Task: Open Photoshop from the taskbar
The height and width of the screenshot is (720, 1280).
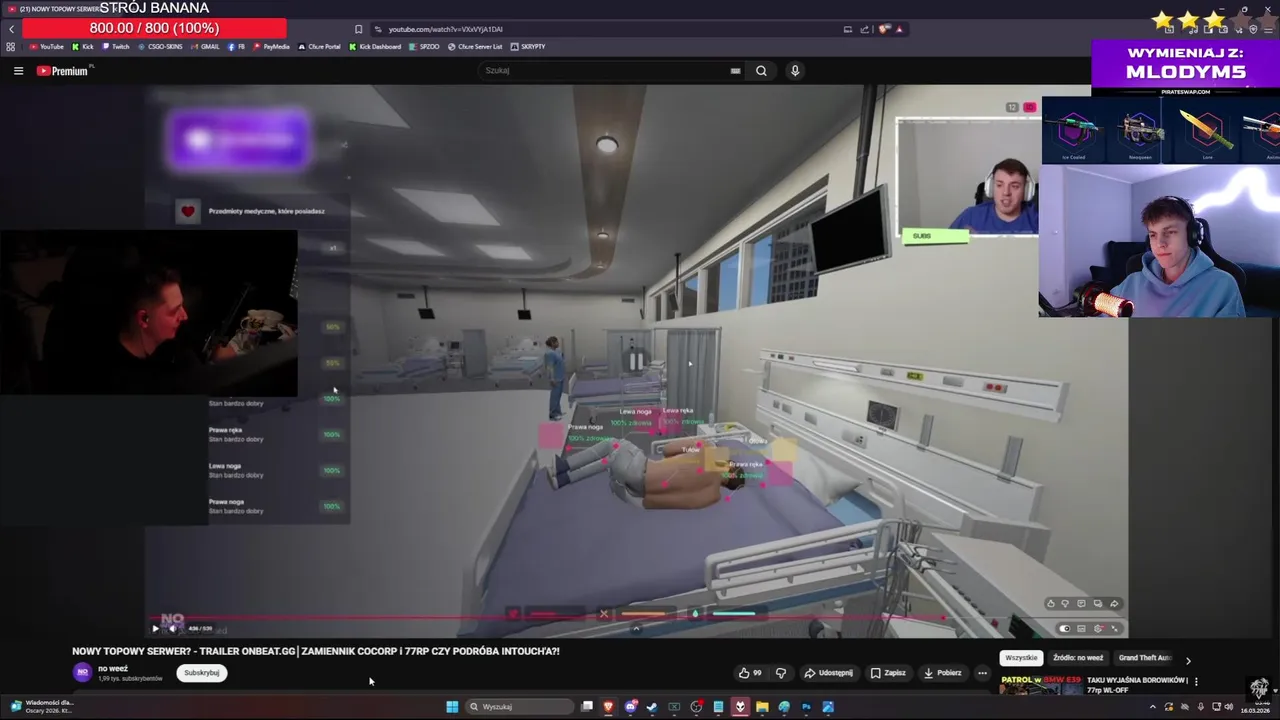Action: (806, 707)
